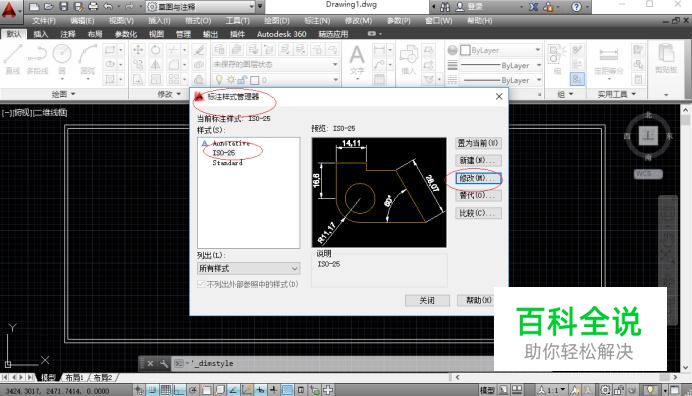The height and width of the screenshot is (396, 692).
Task: Open the Format (格式) menu
Action: point(198,21)
